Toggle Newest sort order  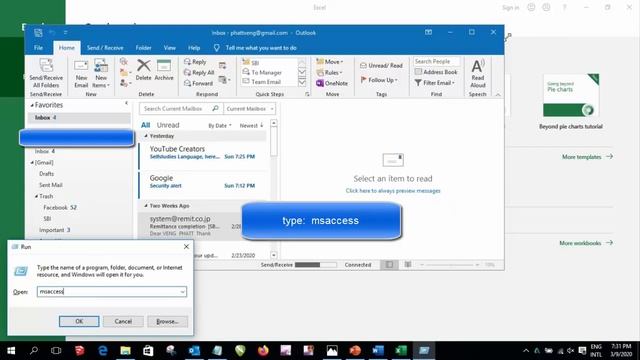pos(251,125)
